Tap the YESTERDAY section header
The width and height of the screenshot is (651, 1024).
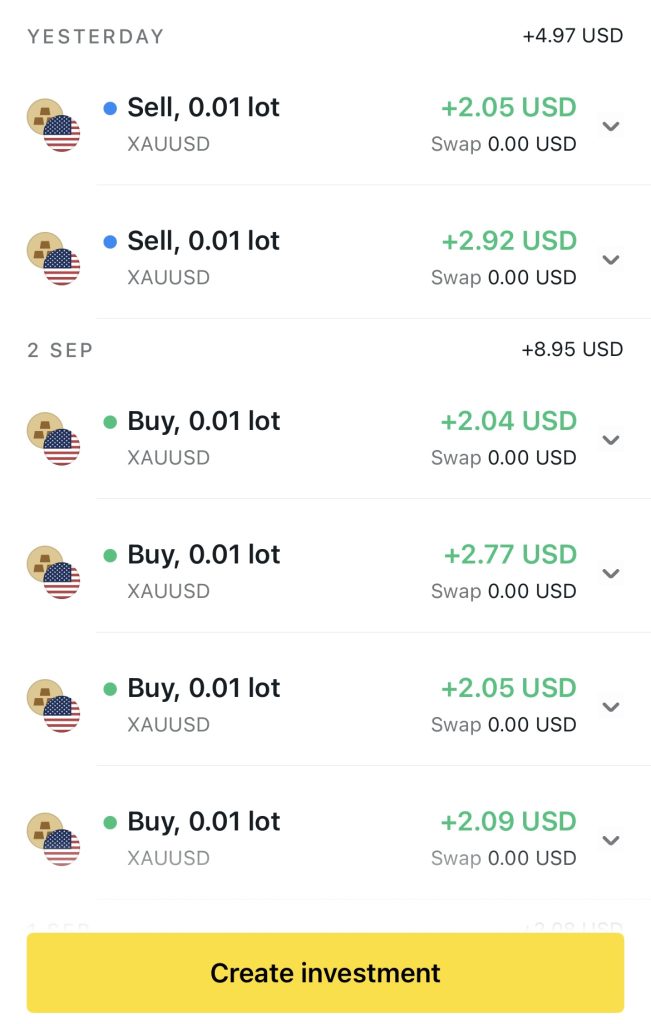coord(96,37)
